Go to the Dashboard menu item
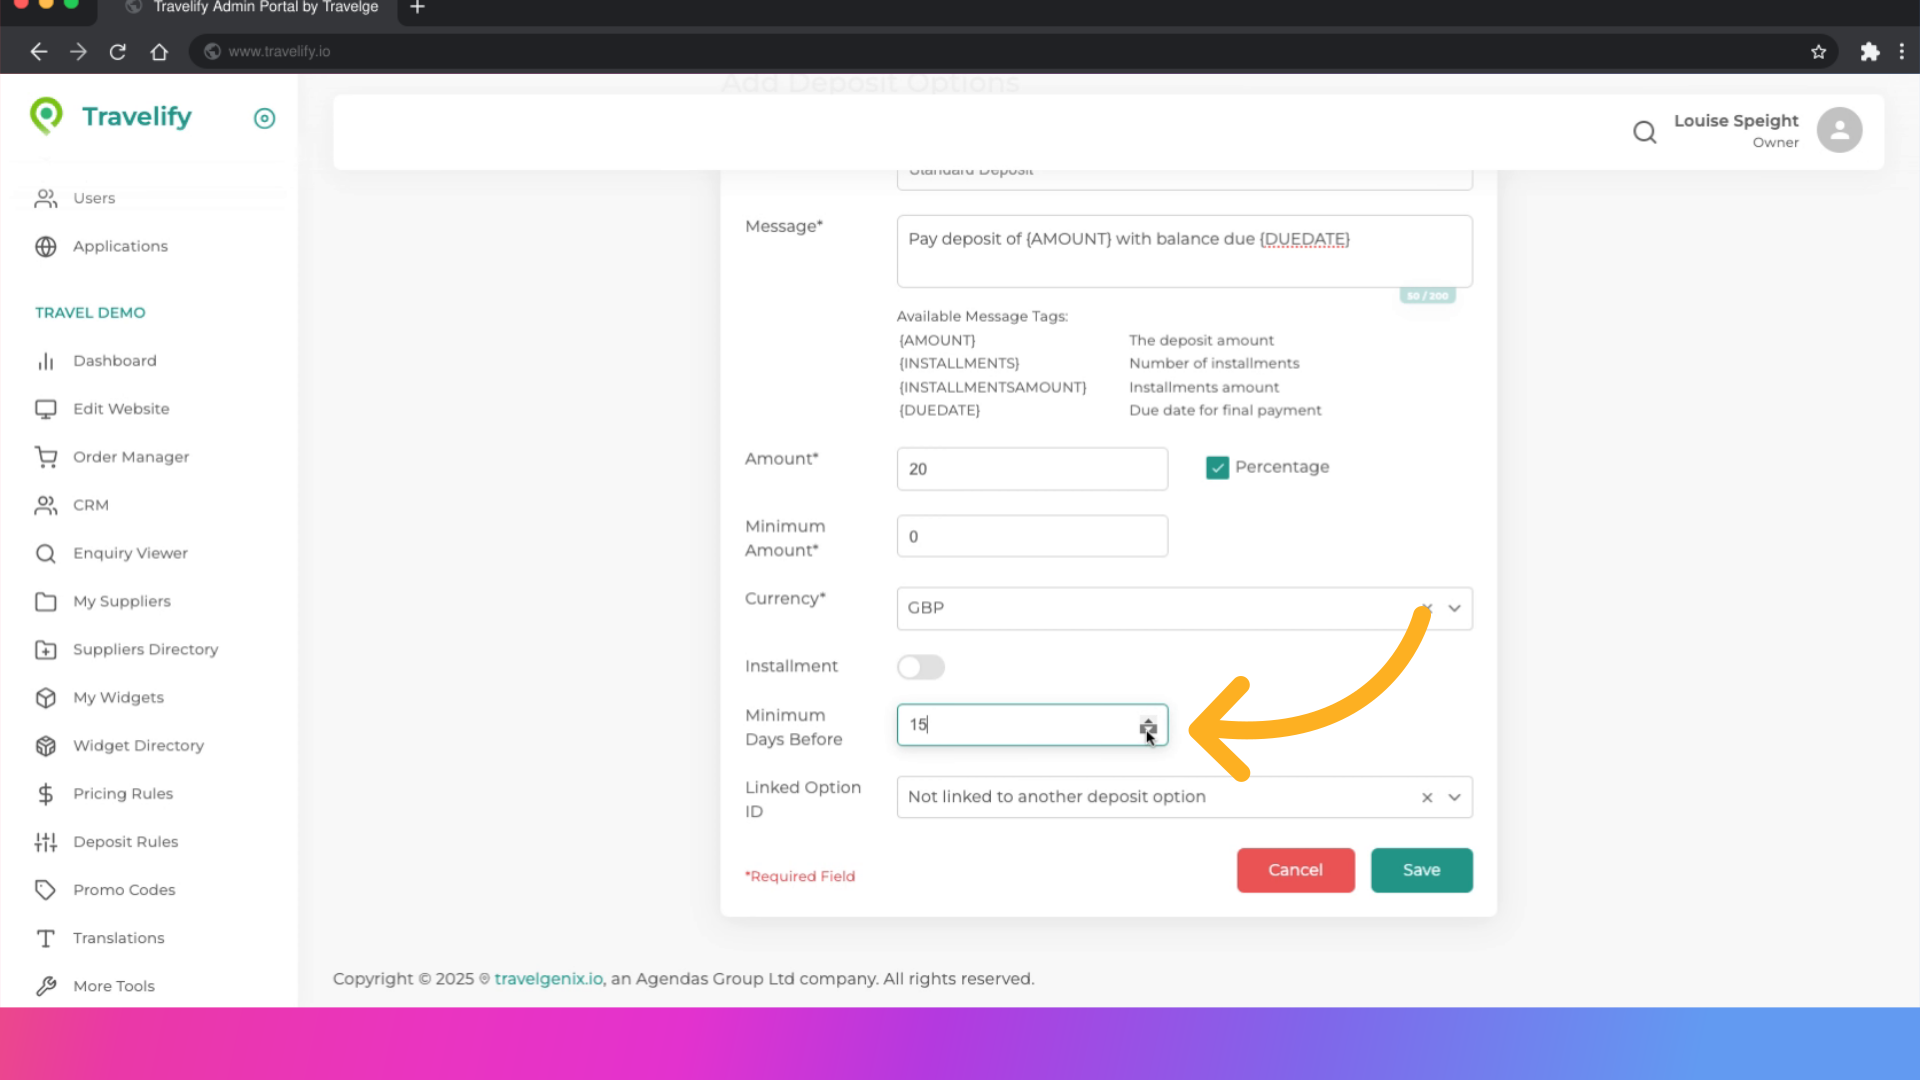Image resolution: width=1920 pixels, height=1080 pixels. (x=114, y=361)
